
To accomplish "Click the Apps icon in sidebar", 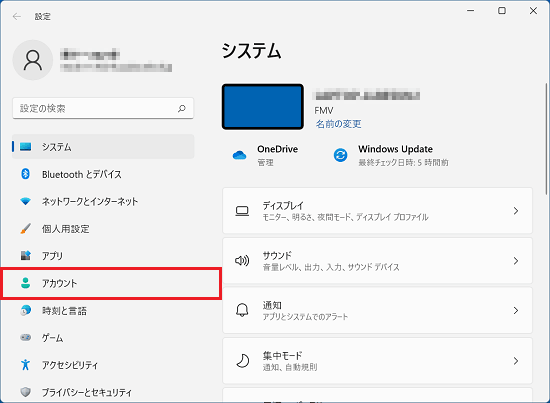I will pyautogui.click(x=25, y=256).
